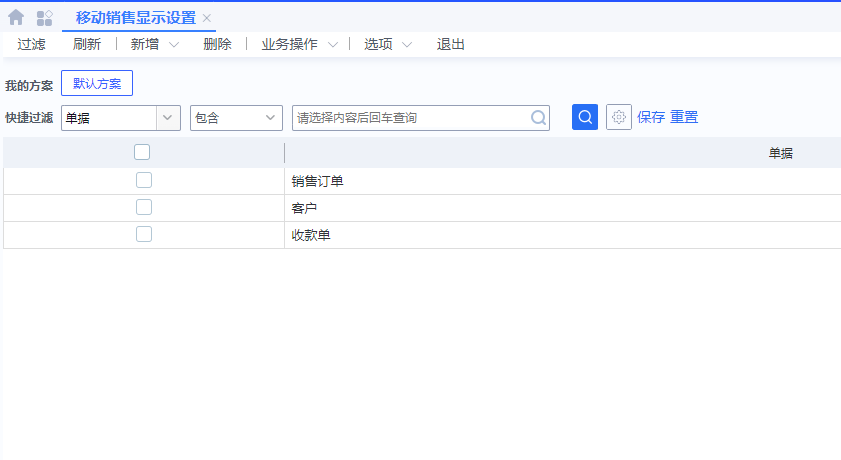Screen dimensions: 841x460
Task: Click the 保存 link
Action: [651, 117]
